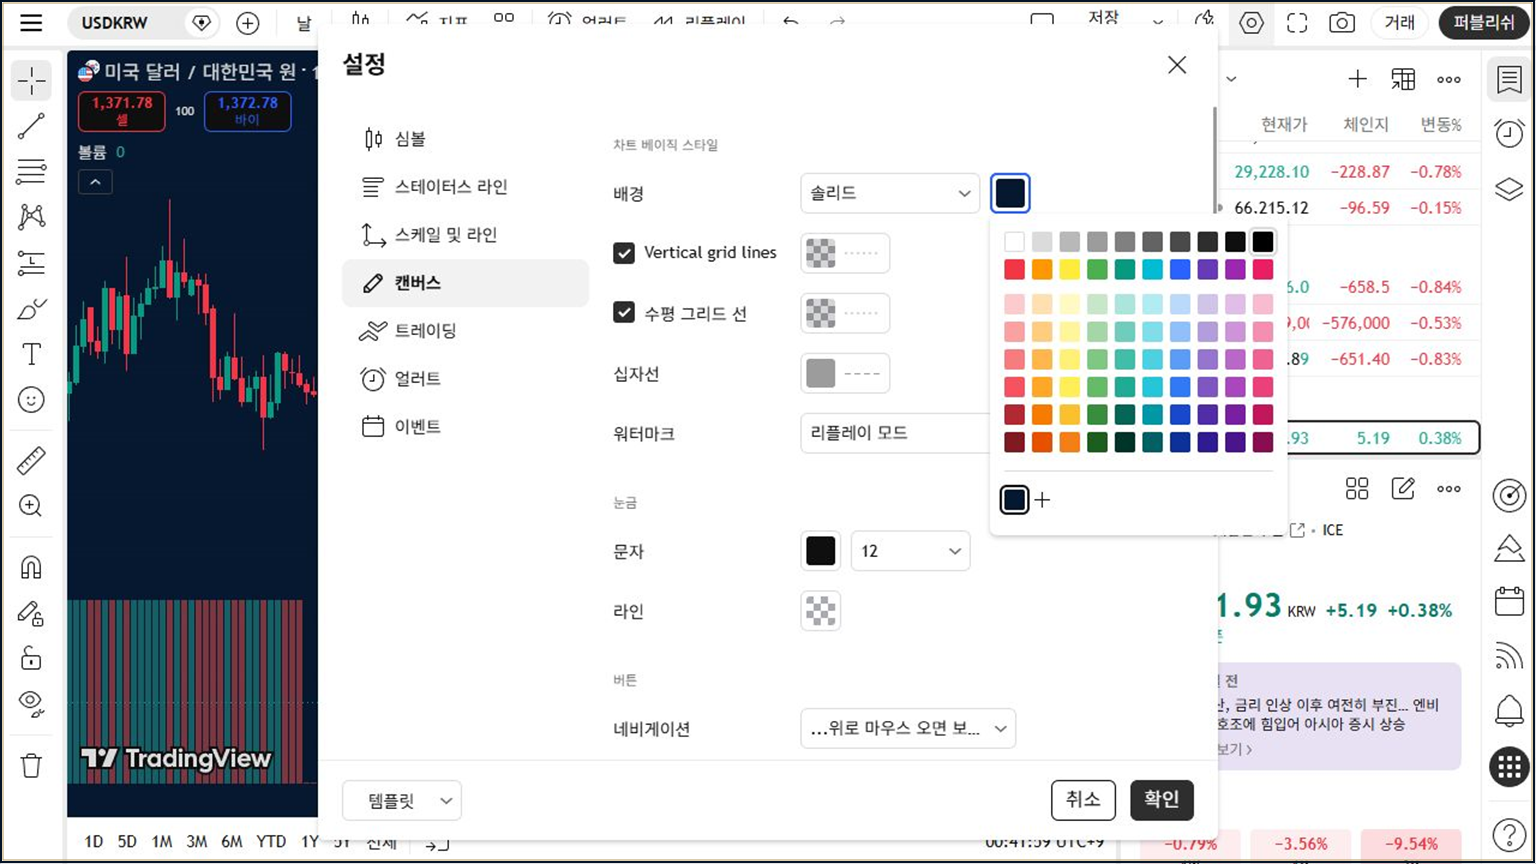Screen dimensions: 1536x864
Task: Click the 거래 trade button
Action: (x=1399, y=23)
